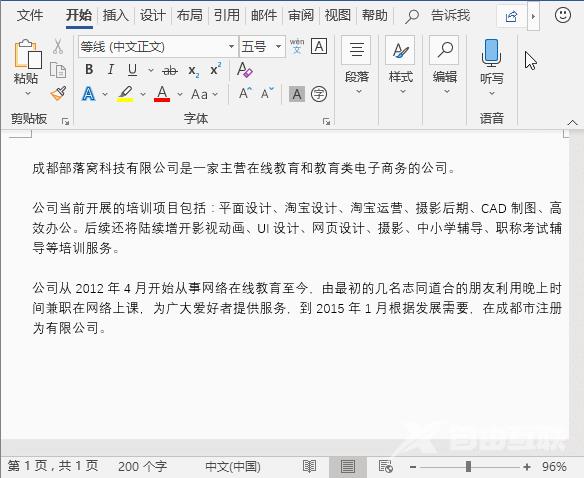The height and width of the screenshot is (478, 584).
Task: Apply red font color
Action: [162, 94]
